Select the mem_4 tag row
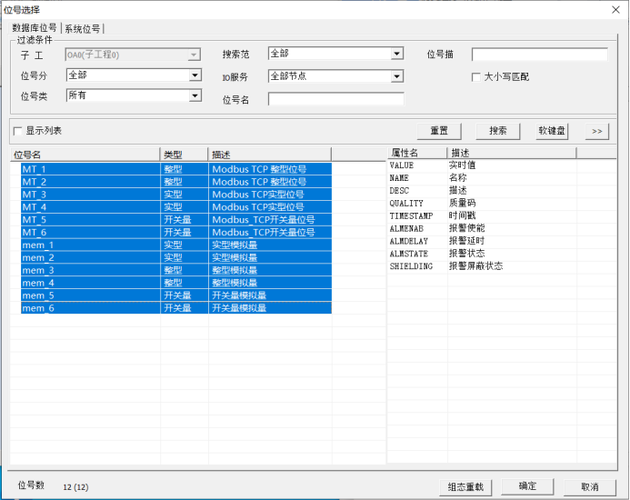Image resolution: width=630 pixels, height=500 pixels. (176, 283)
